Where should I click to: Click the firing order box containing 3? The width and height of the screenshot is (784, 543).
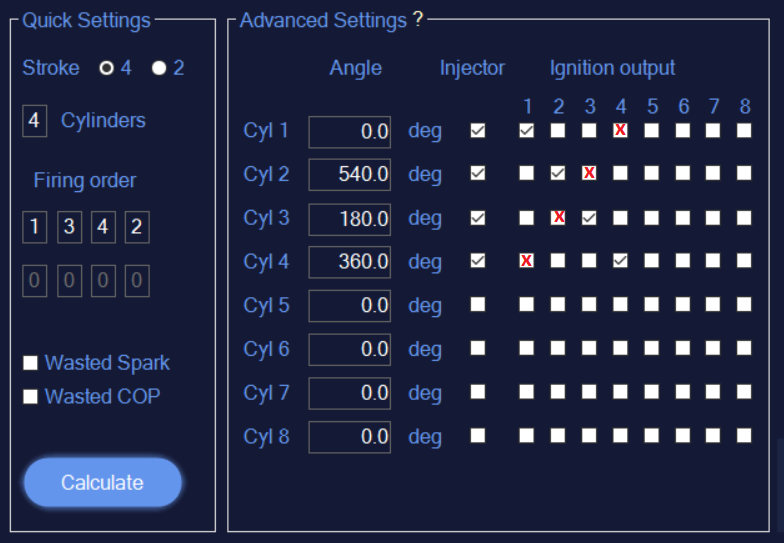[70, 227]
